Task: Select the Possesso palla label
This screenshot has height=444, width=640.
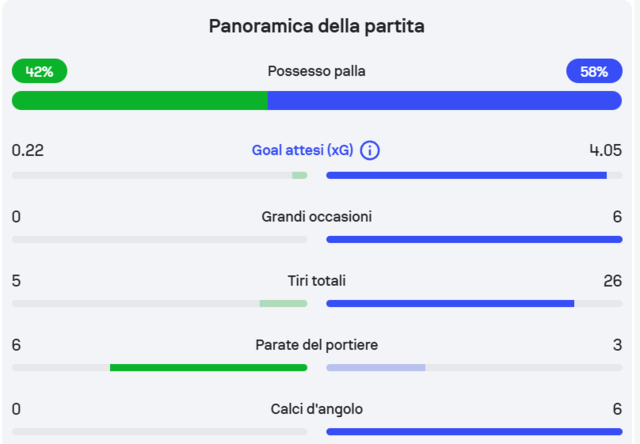Action: point(316,71)
